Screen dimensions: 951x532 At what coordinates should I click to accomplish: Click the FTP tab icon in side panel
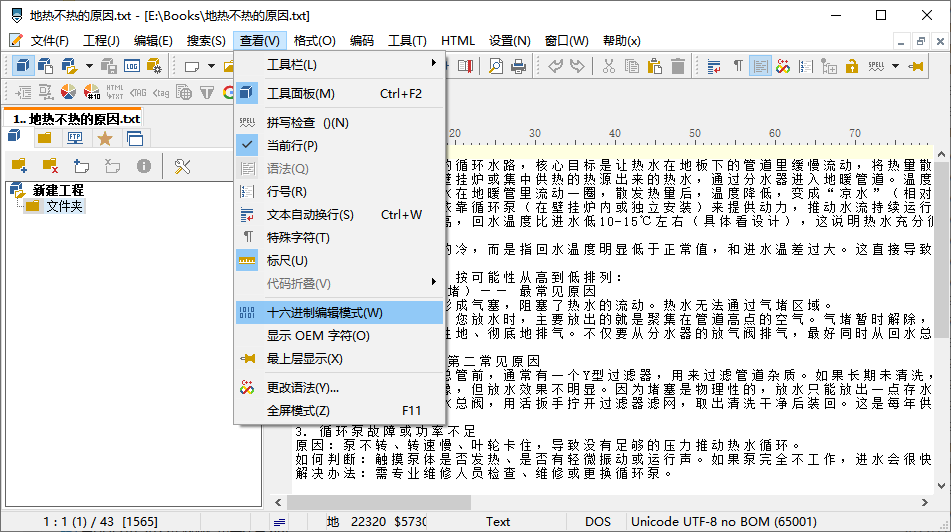pos(75,138)
